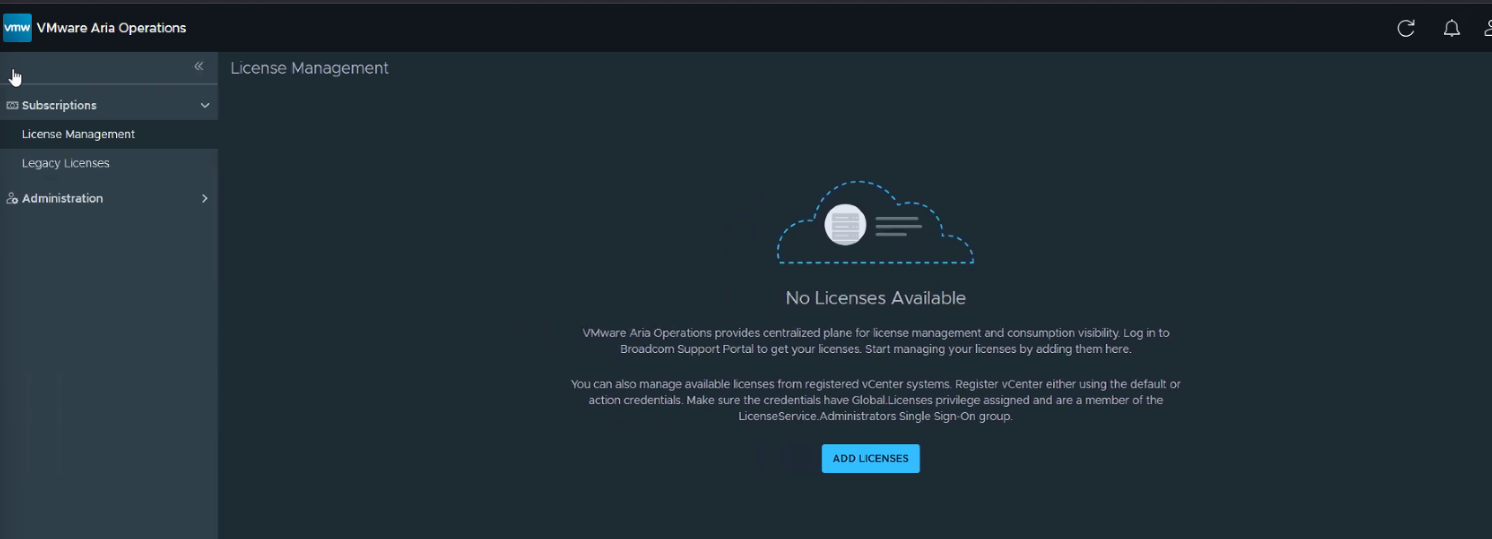
Task: Click the cloud server illustration
Action: (x=875, y=223)
